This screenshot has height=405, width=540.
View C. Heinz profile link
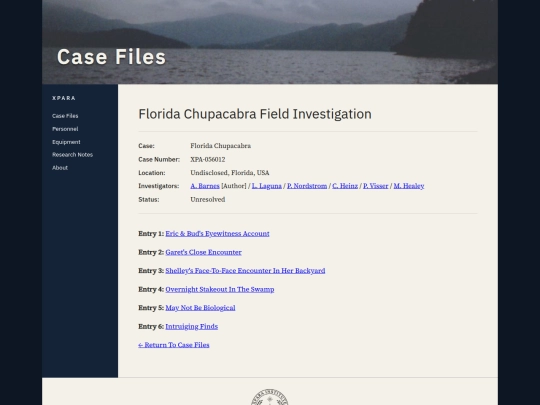345,186
